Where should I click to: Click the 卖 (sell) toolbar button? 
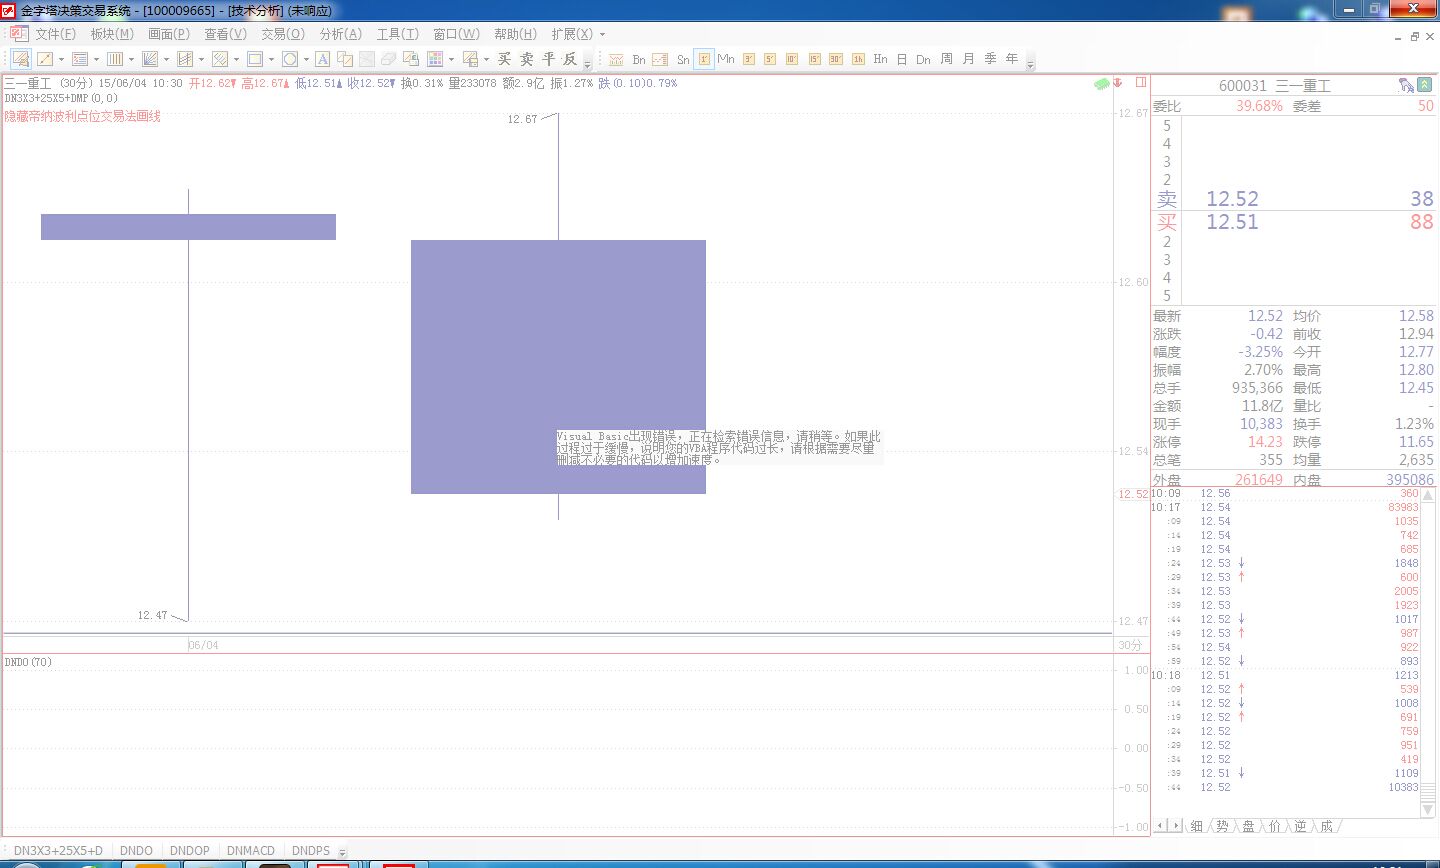pyautogui.click(x=527, y=59)
